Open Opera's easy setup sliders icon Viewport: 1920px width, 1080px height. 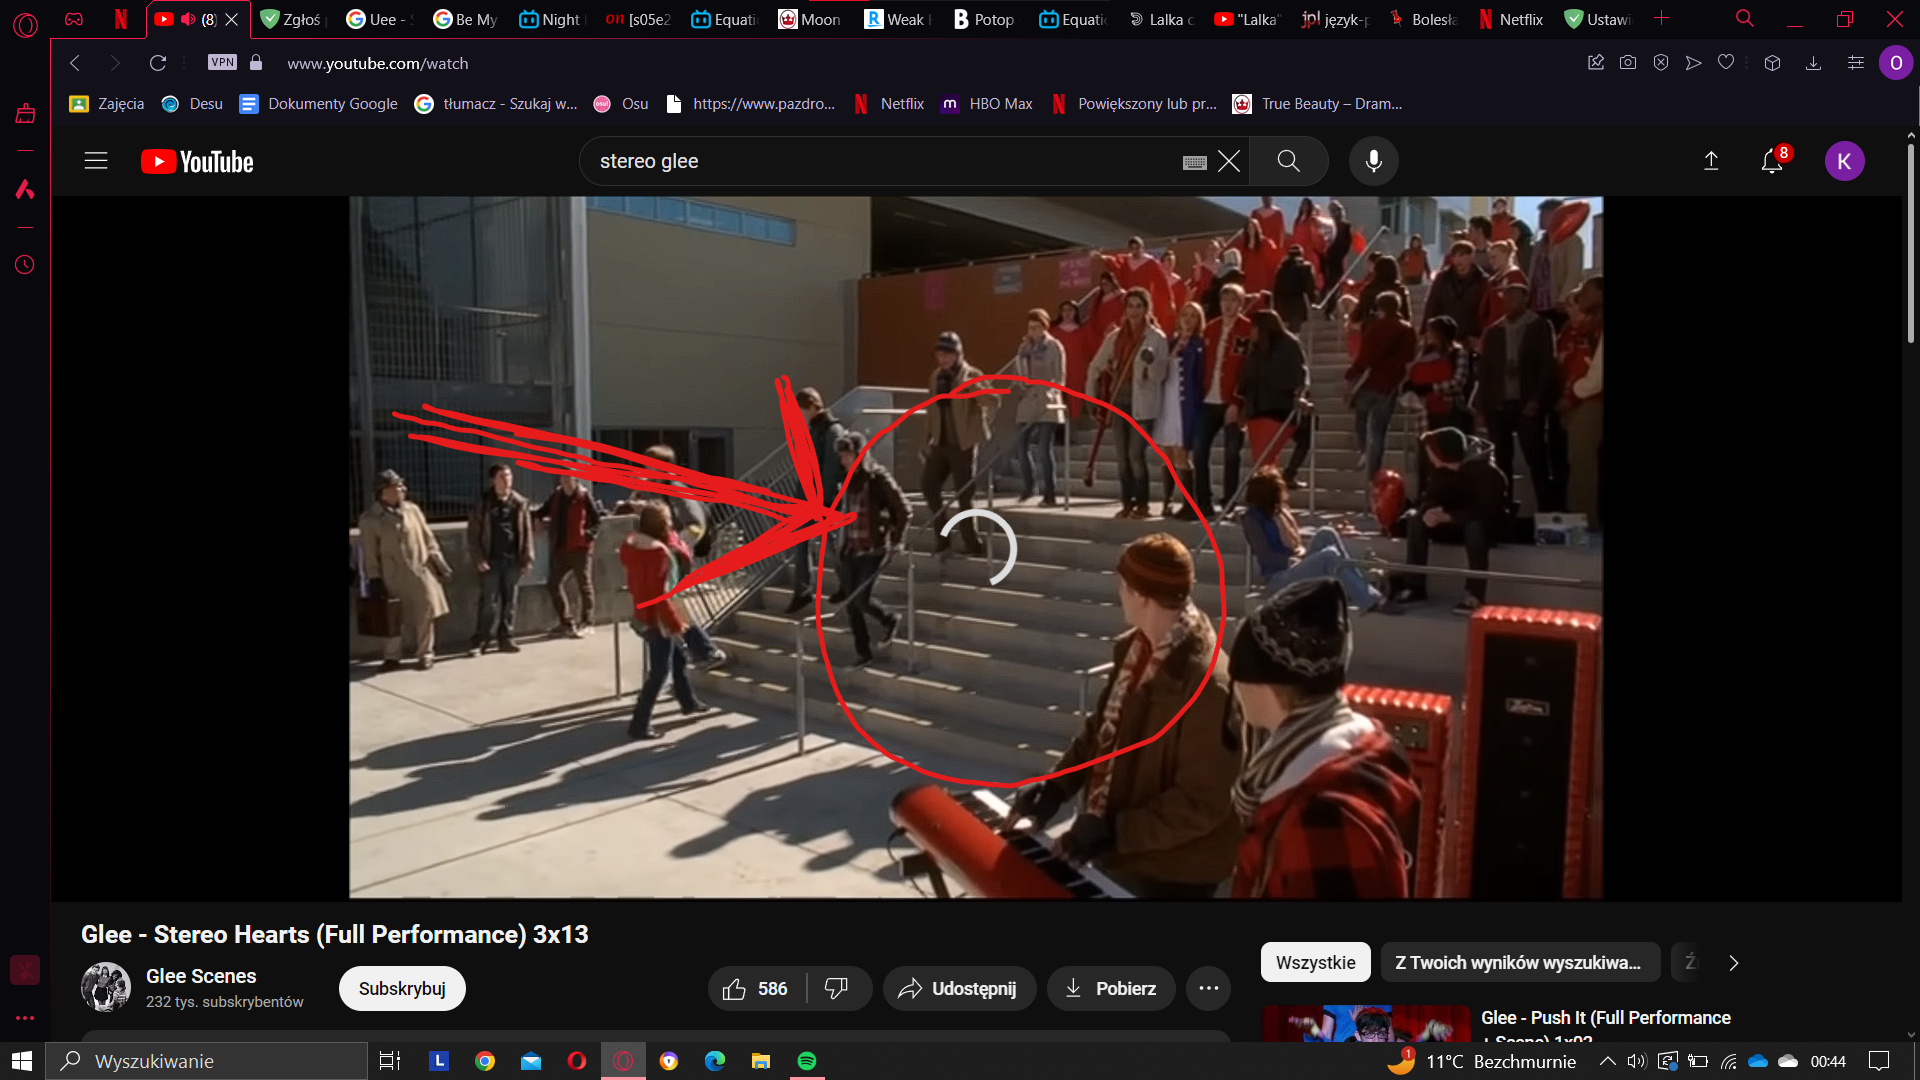tap(1856, 62)
